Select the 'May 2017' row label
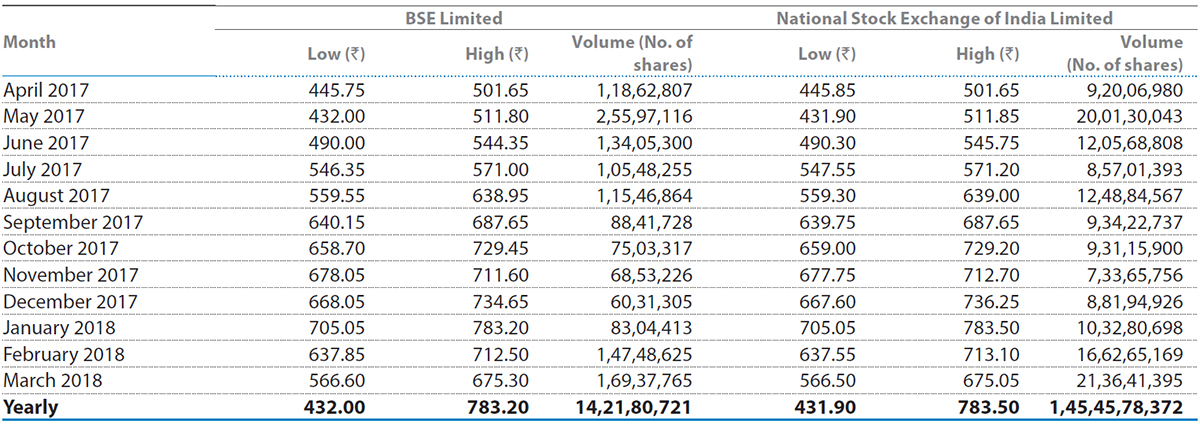 (44, 116)
